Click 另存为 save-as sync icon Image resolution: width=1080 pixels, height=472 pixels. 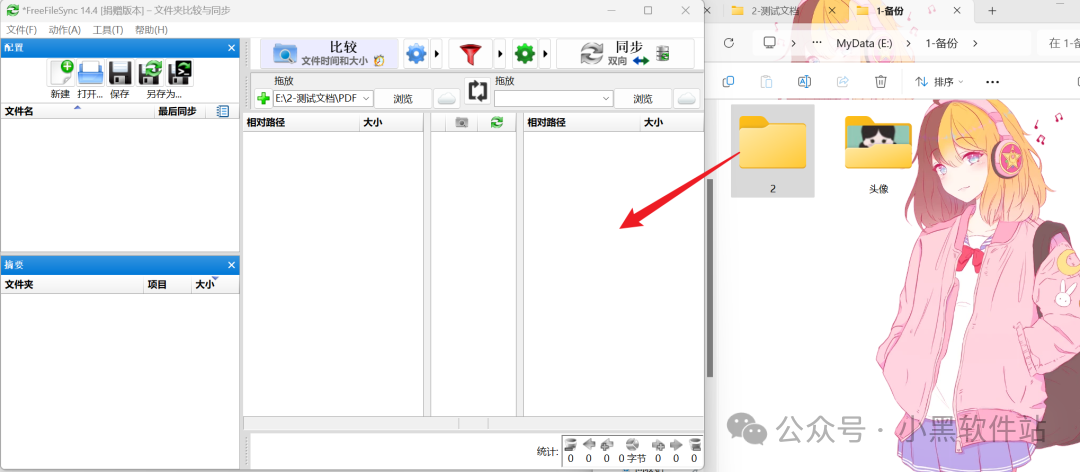tap(149, 73)
